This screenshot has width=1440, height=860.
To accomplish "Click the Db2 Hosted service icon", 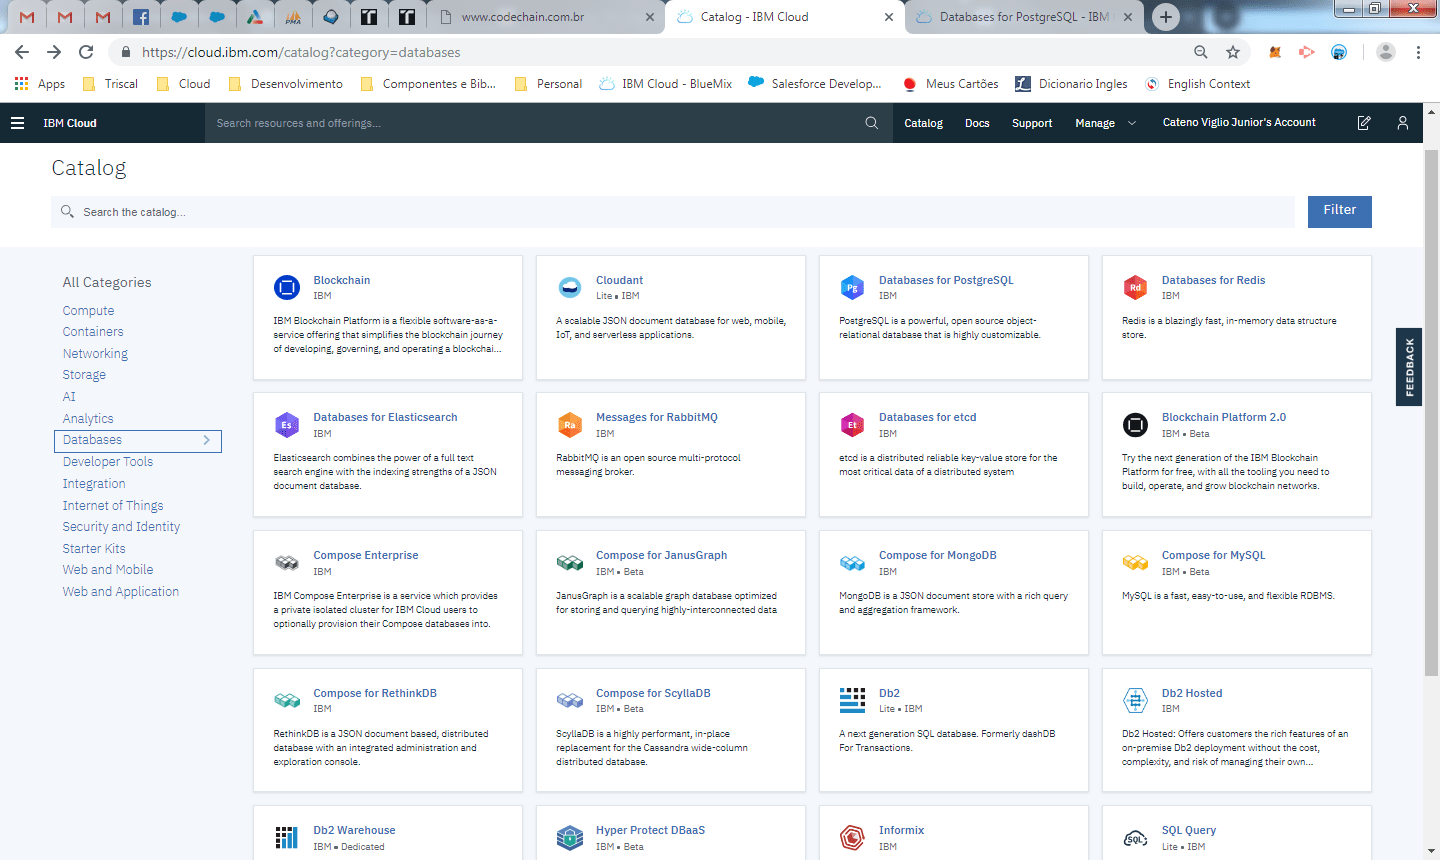I will [x=1135, y=700].
